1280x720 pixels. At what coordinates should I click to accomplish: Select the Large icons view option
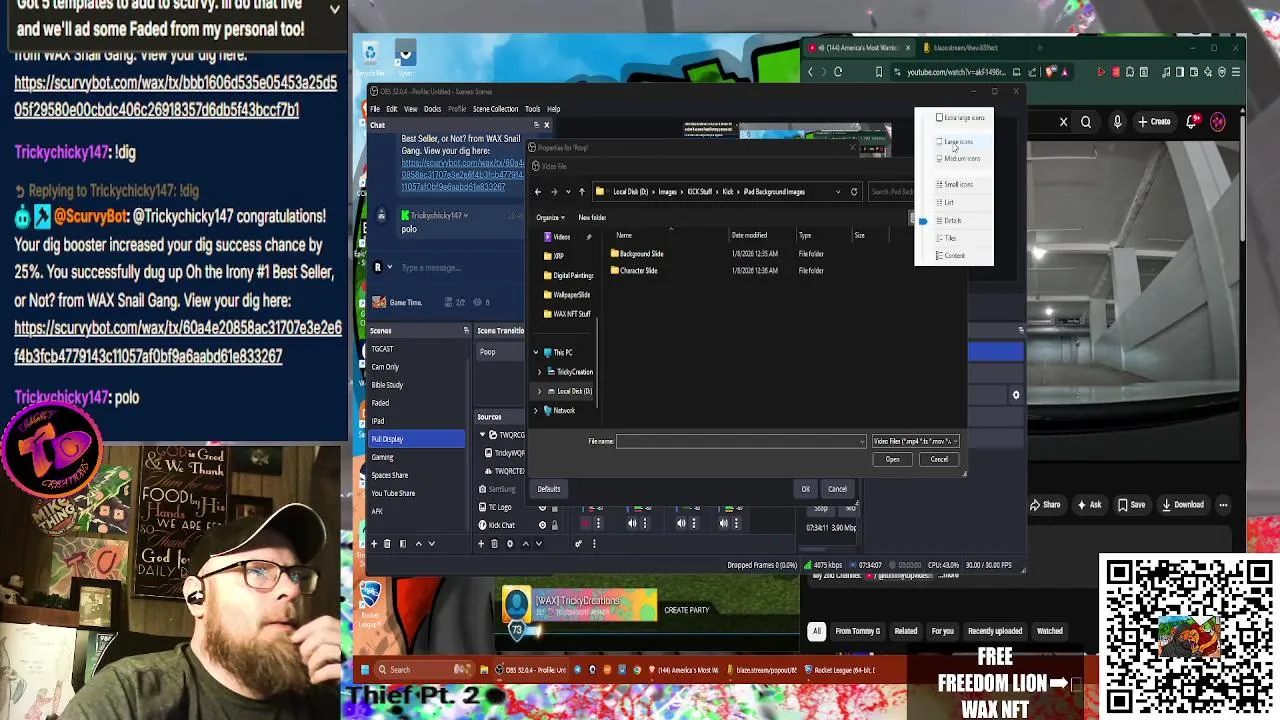click(x=957, y=142)
